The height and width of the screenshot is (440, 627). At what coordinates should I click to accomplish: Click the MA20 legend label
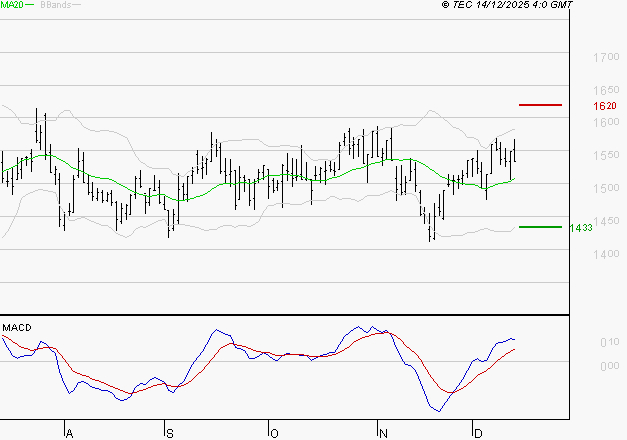coord(12,5)
